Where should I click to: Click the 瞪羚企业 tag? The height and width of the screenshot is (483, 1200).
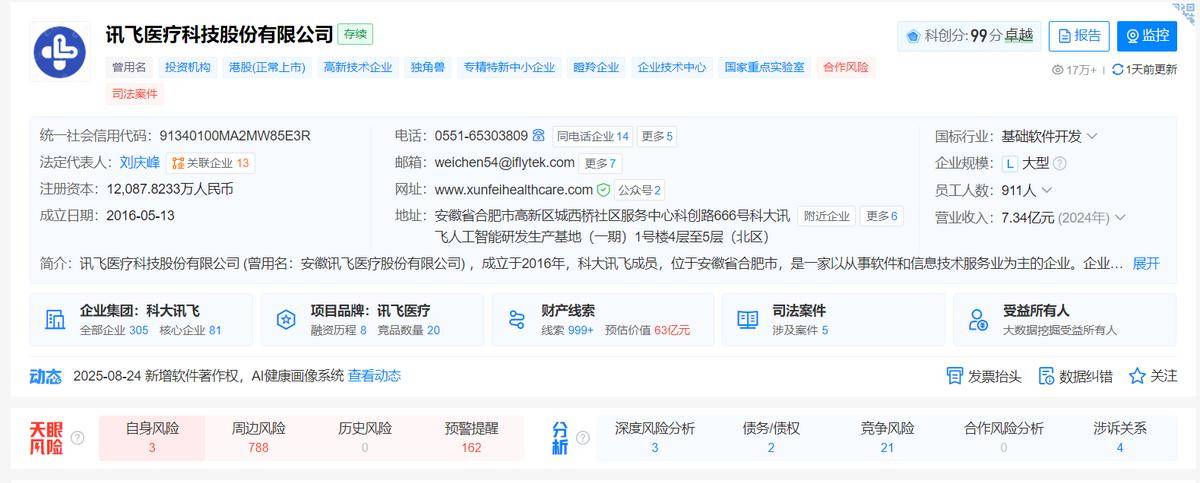coord(596,68)
